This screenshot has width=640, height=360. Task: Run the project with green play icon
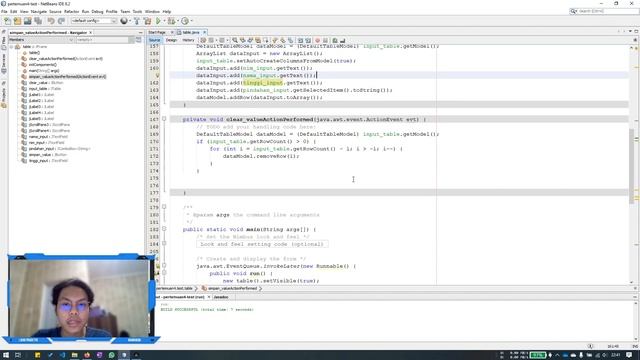click(x=158, y=21)
